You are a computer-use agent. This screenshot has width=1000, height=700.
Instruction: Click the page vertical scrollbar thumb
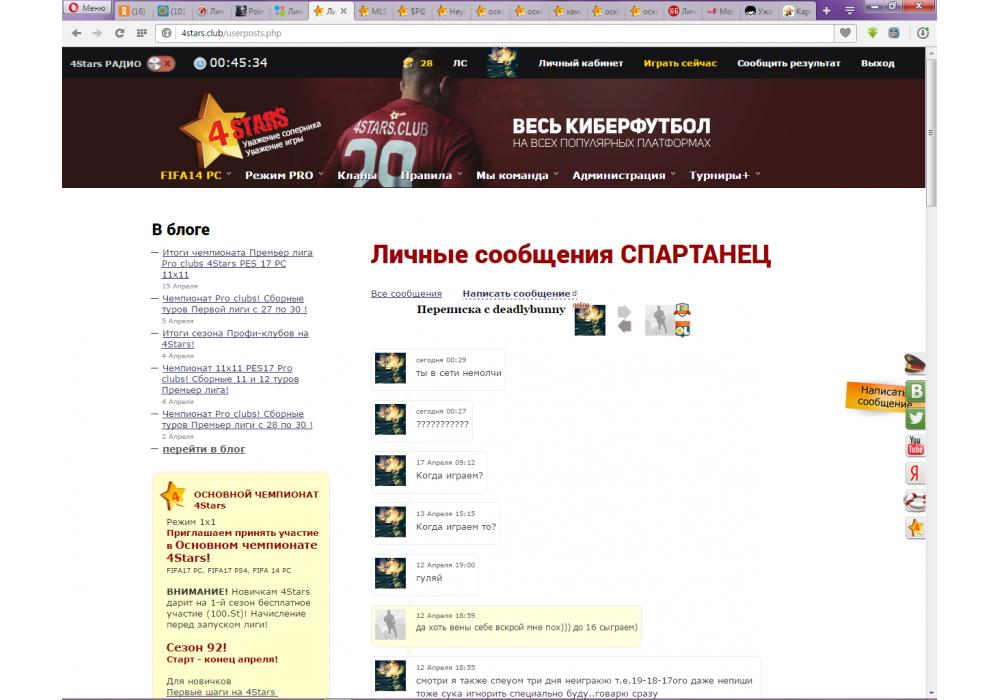931,133
